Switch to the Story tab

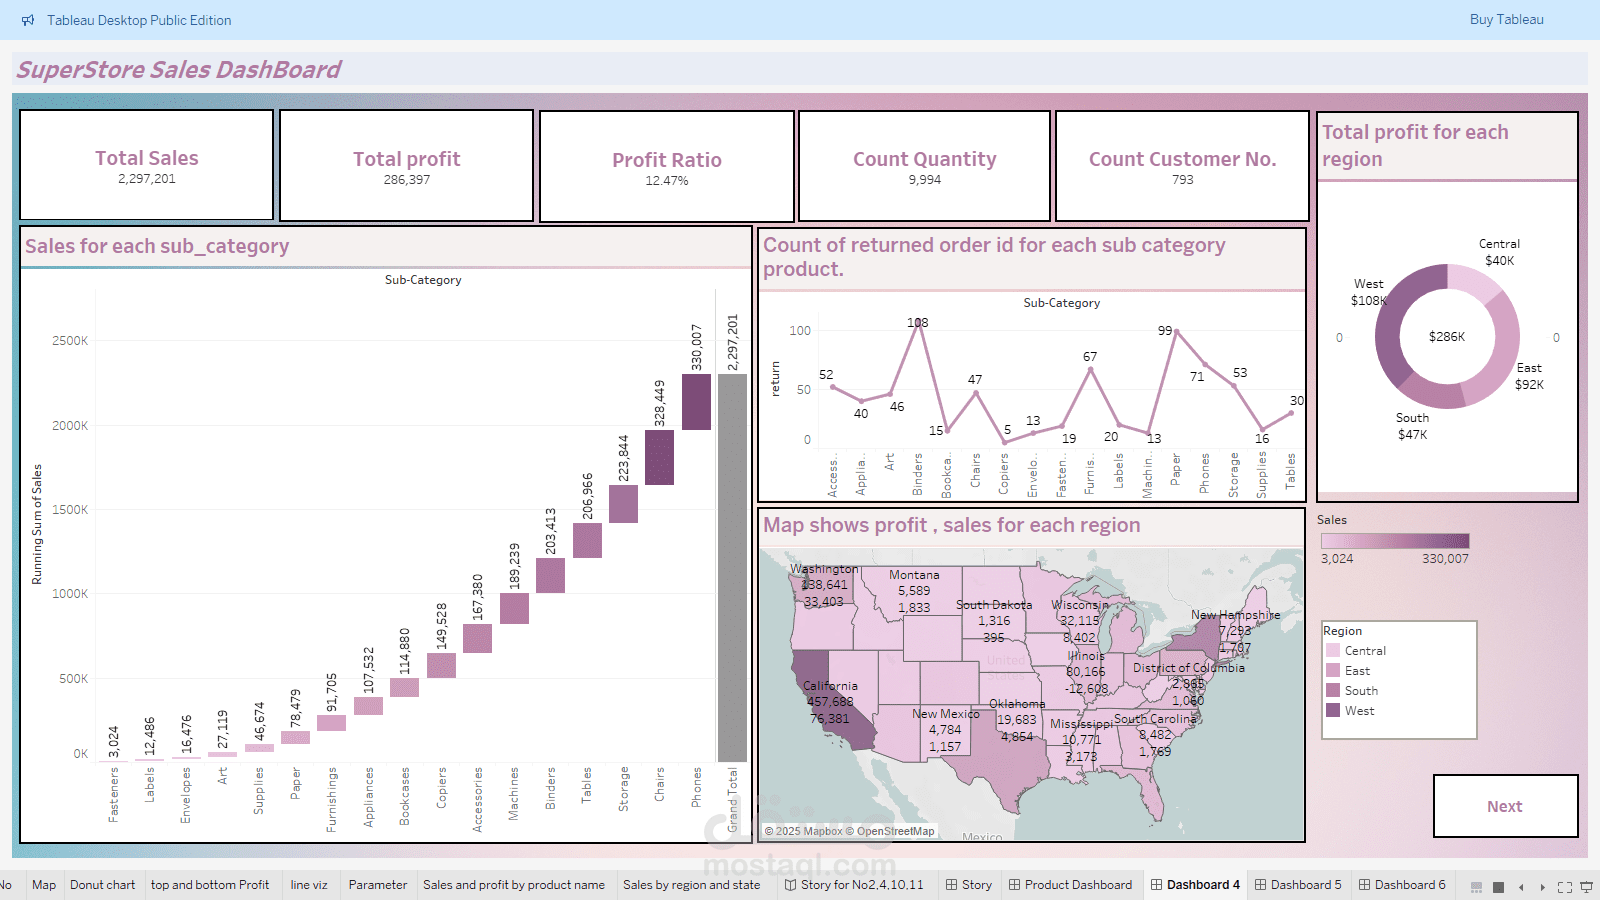click(x=969, y=885)
